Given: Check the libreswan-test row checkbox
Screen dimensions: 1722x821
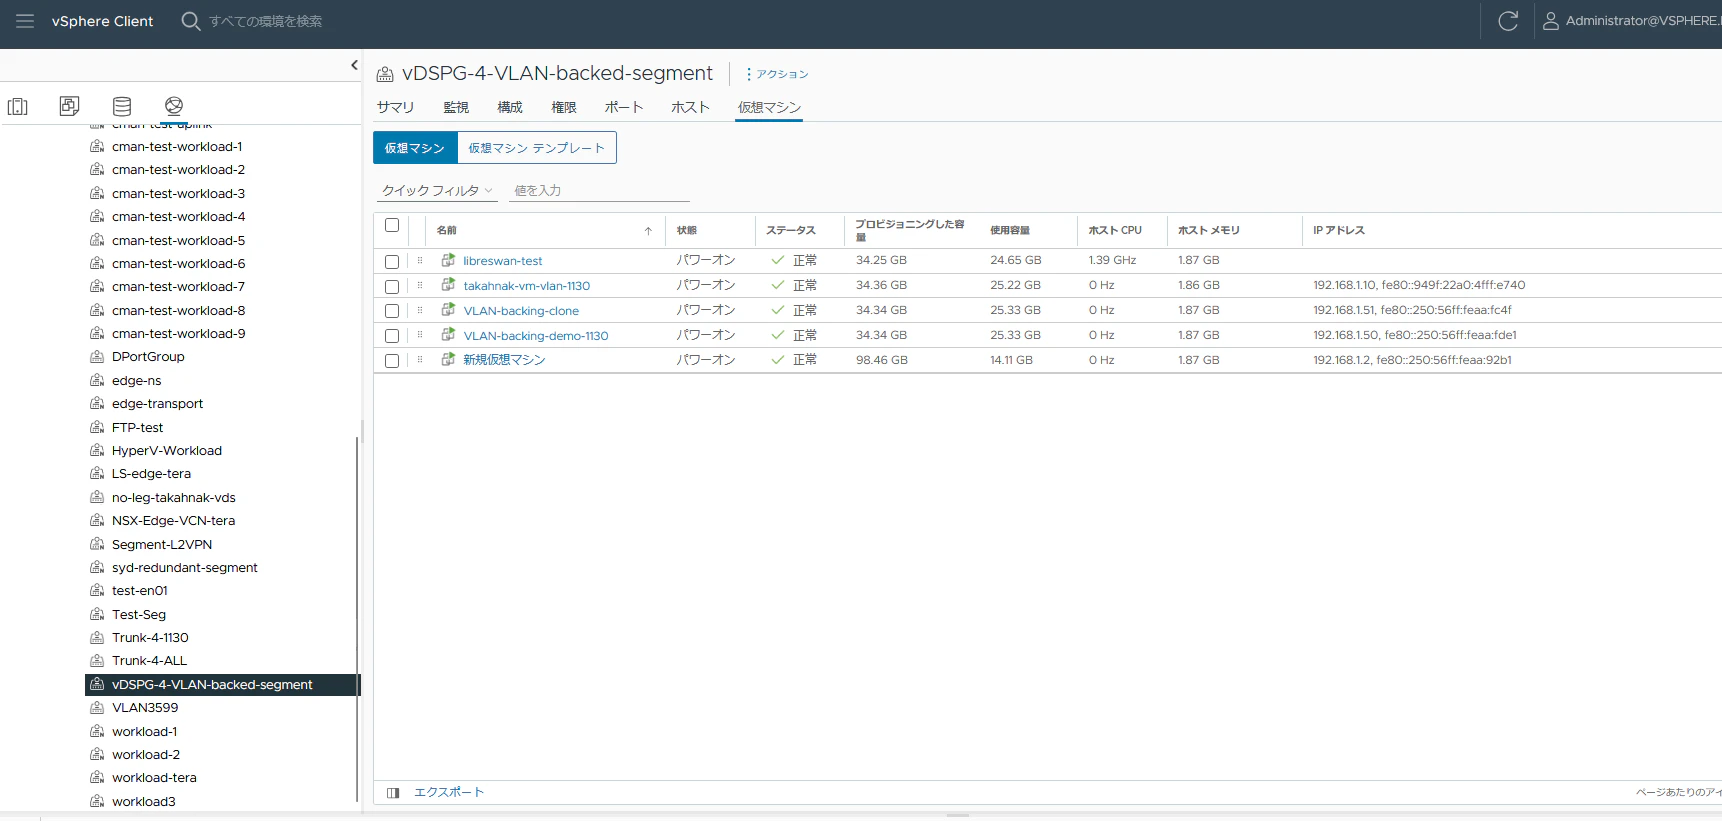Looking at the screenshot, I should (x=392, y=262).
